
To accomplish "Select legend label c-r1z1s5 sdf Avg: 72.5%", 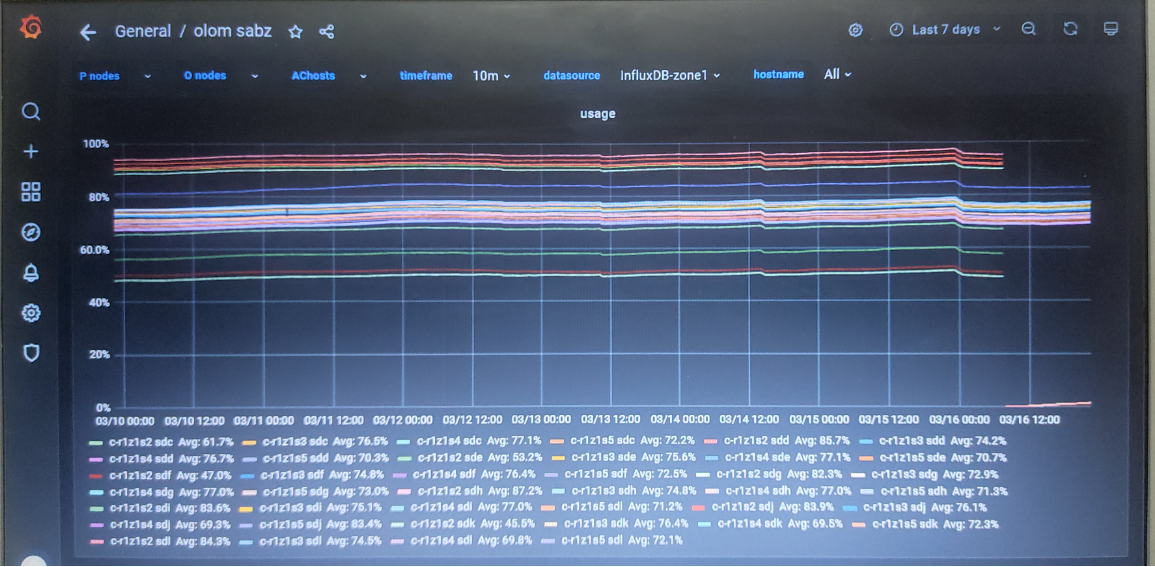I will click(x=626, y=475).
